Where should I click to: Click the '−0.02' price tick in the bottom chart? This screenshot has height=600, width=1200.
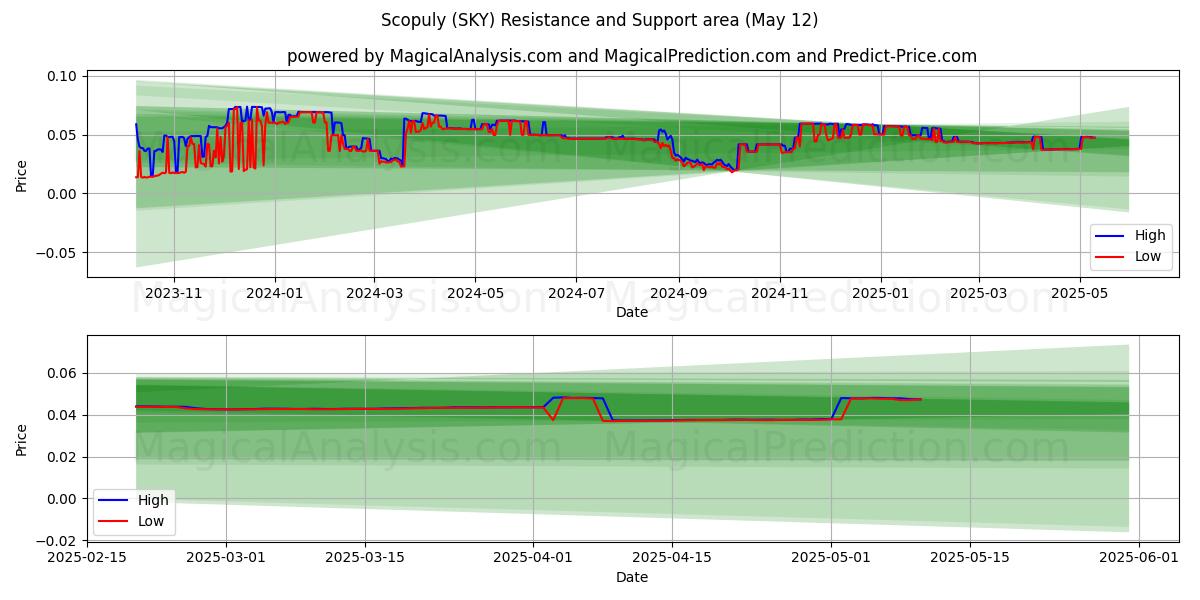[56, 541]
